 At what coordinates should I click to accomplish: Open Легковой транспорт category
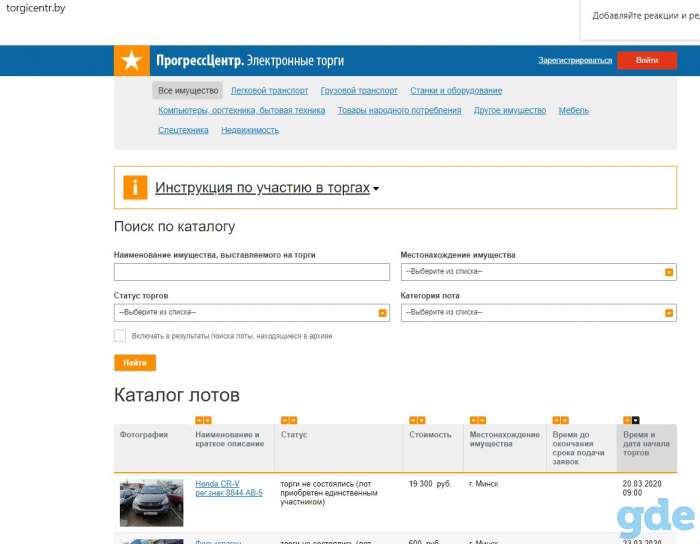[x=269, y=91]
